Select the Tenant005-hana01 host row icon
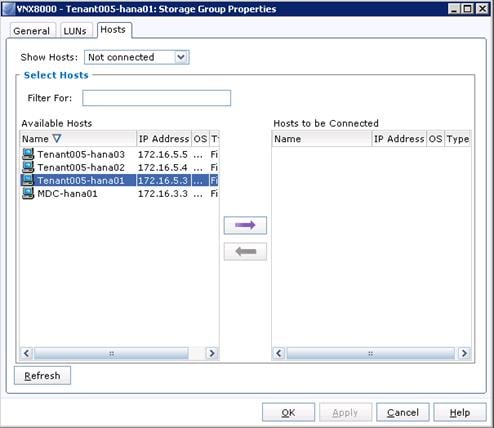 coord(28,180)
